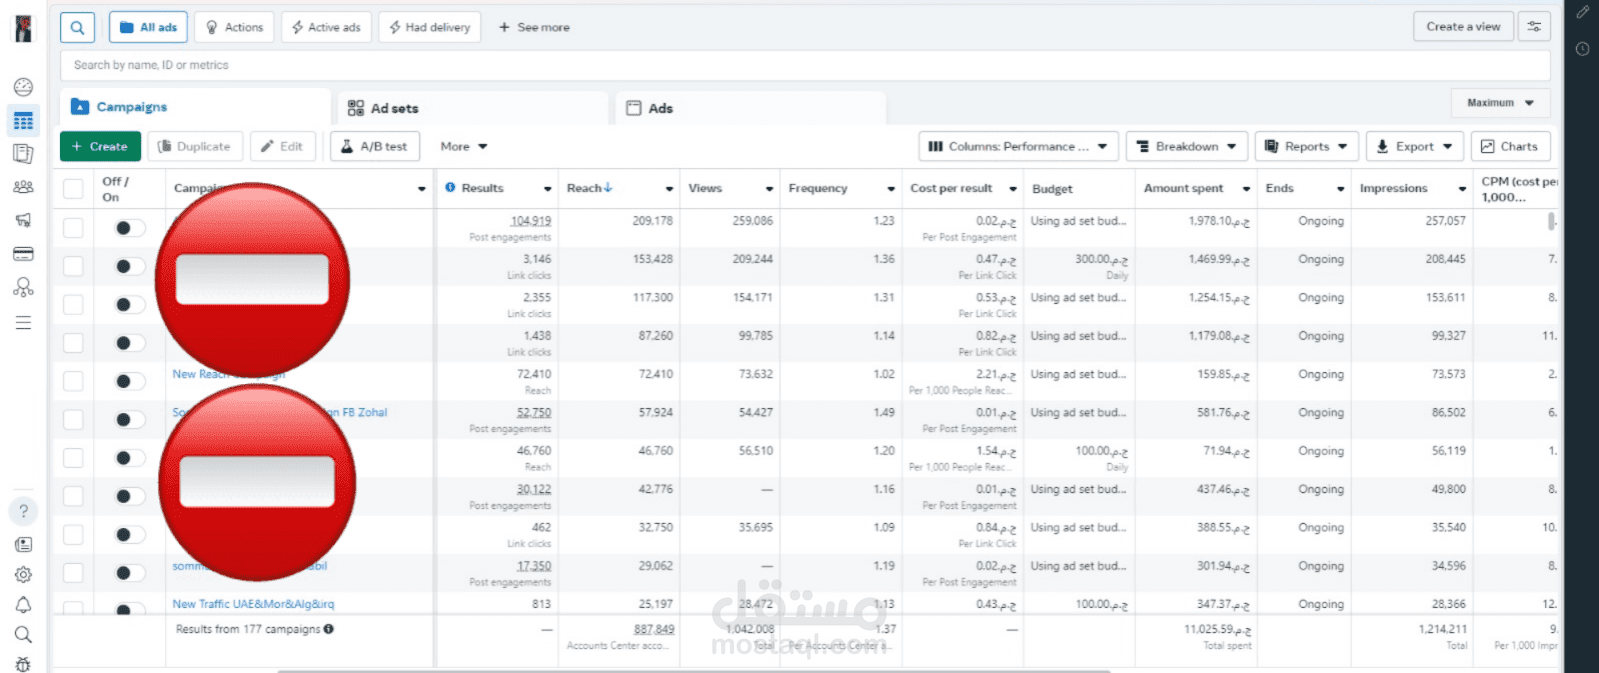
Task: Switch to the Campaigns tab
Action: coord(196,107)
